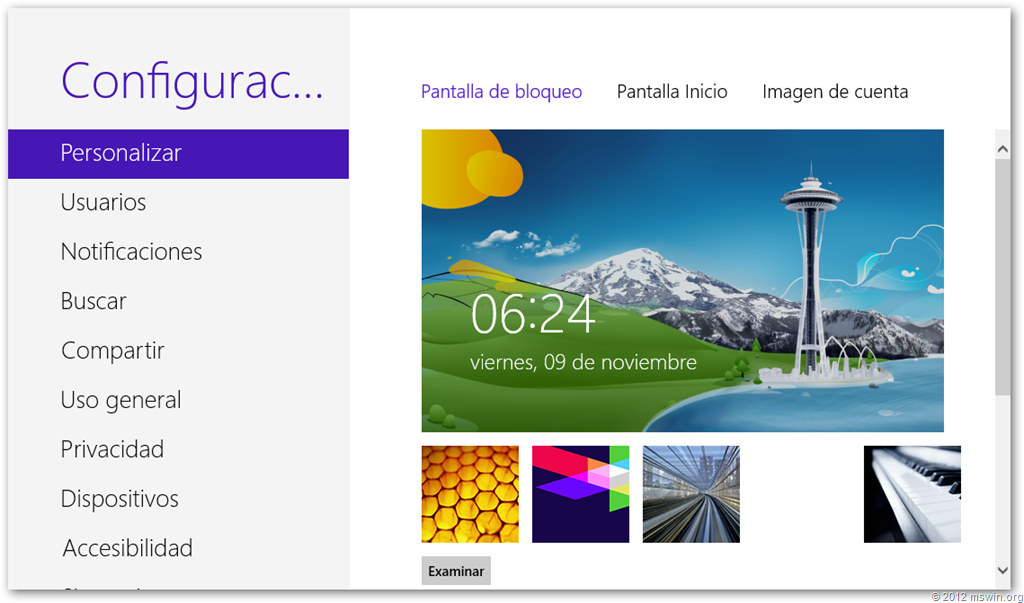
Task: Open the Imagen de cuenta tab
Action: 835,92
